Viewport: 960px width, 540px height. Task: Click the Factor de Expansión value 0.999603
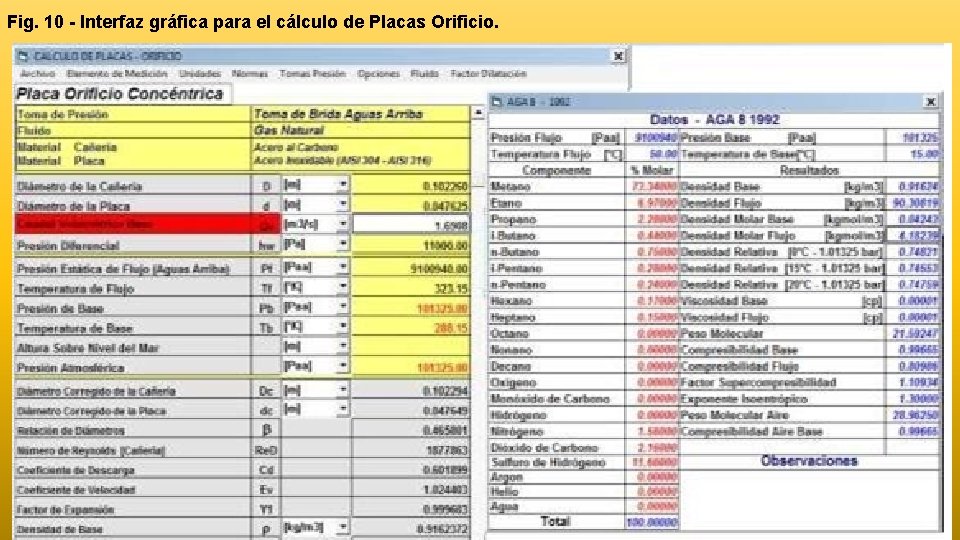pyautogui.click(x=411, y=509)
